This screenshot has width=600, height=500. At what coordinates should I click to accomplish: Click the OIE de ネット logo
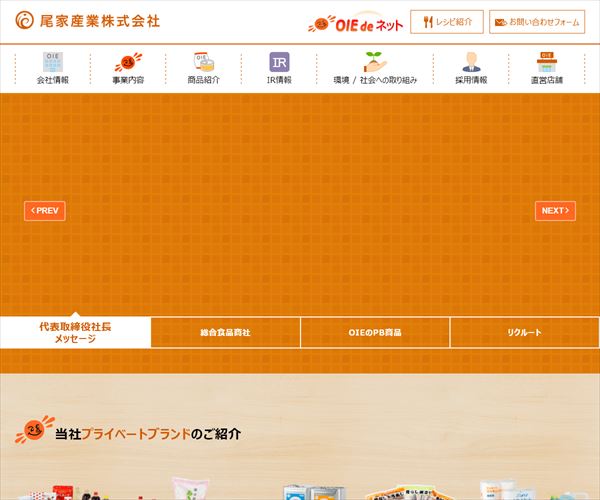tap(355, 24)
